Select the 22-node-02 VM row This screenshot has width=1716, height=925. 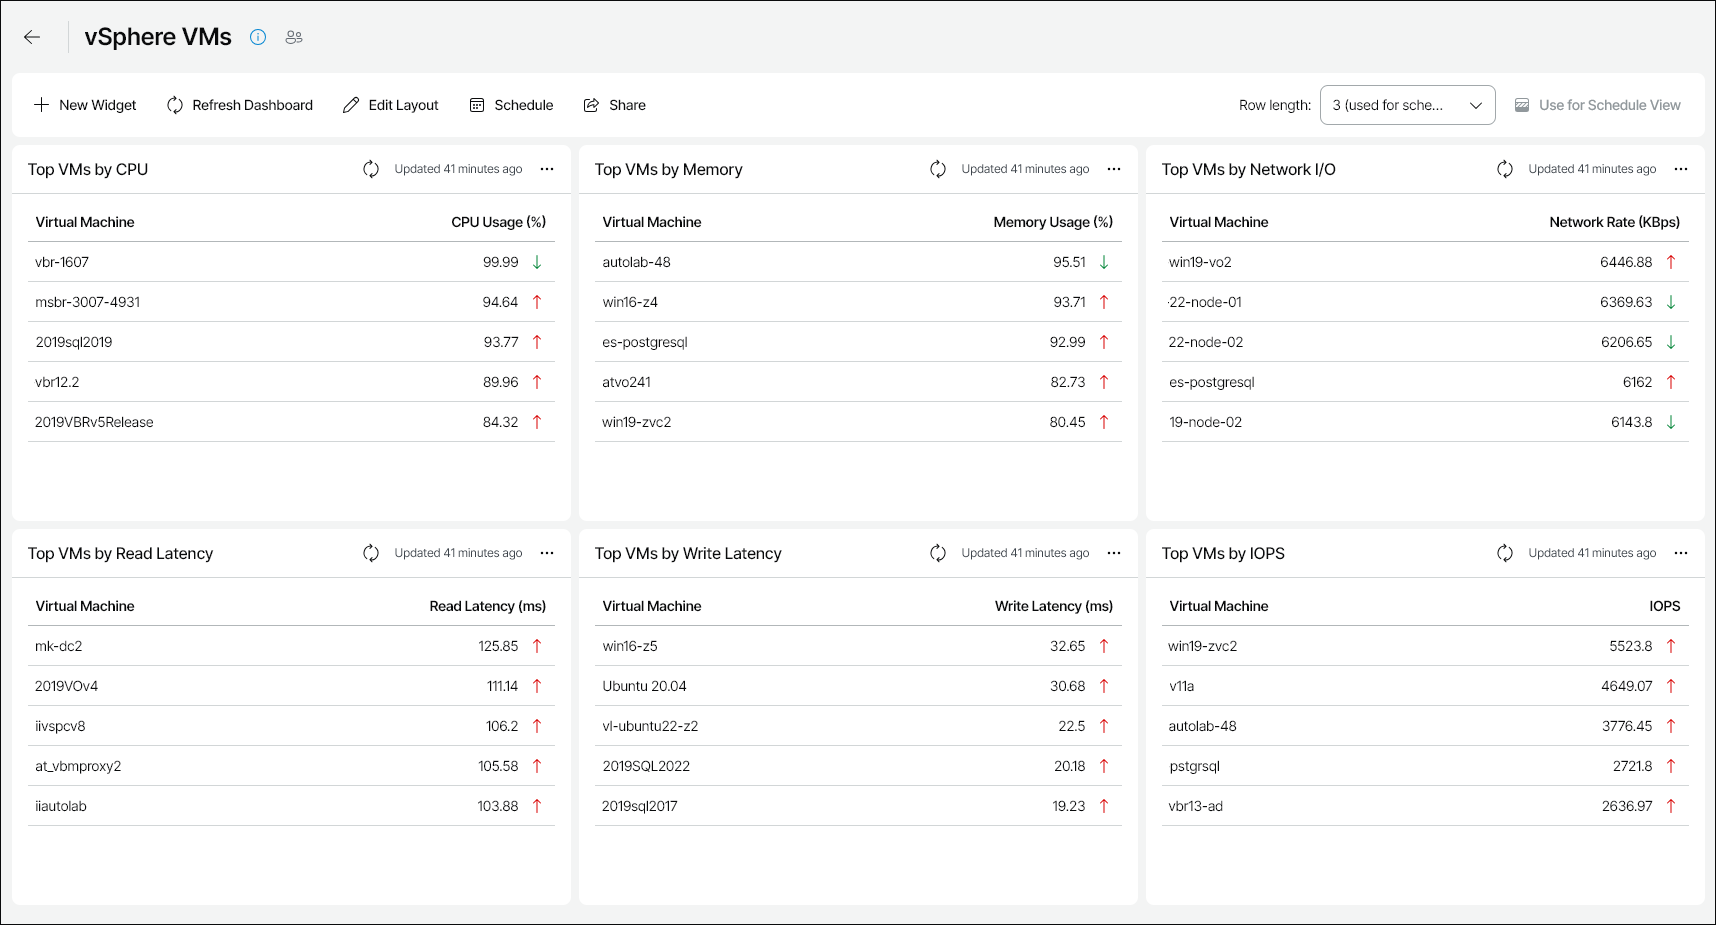1425,342
